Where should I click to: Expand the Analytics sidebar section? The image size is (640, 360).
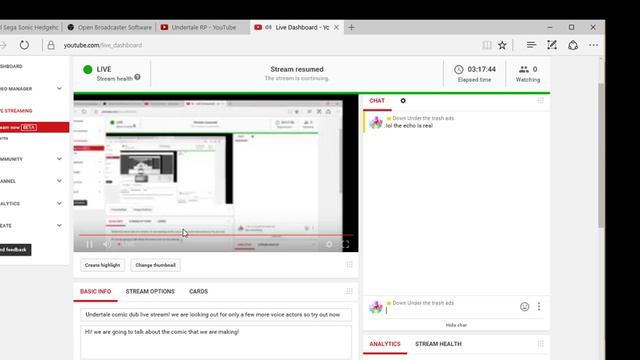[59, 203]
